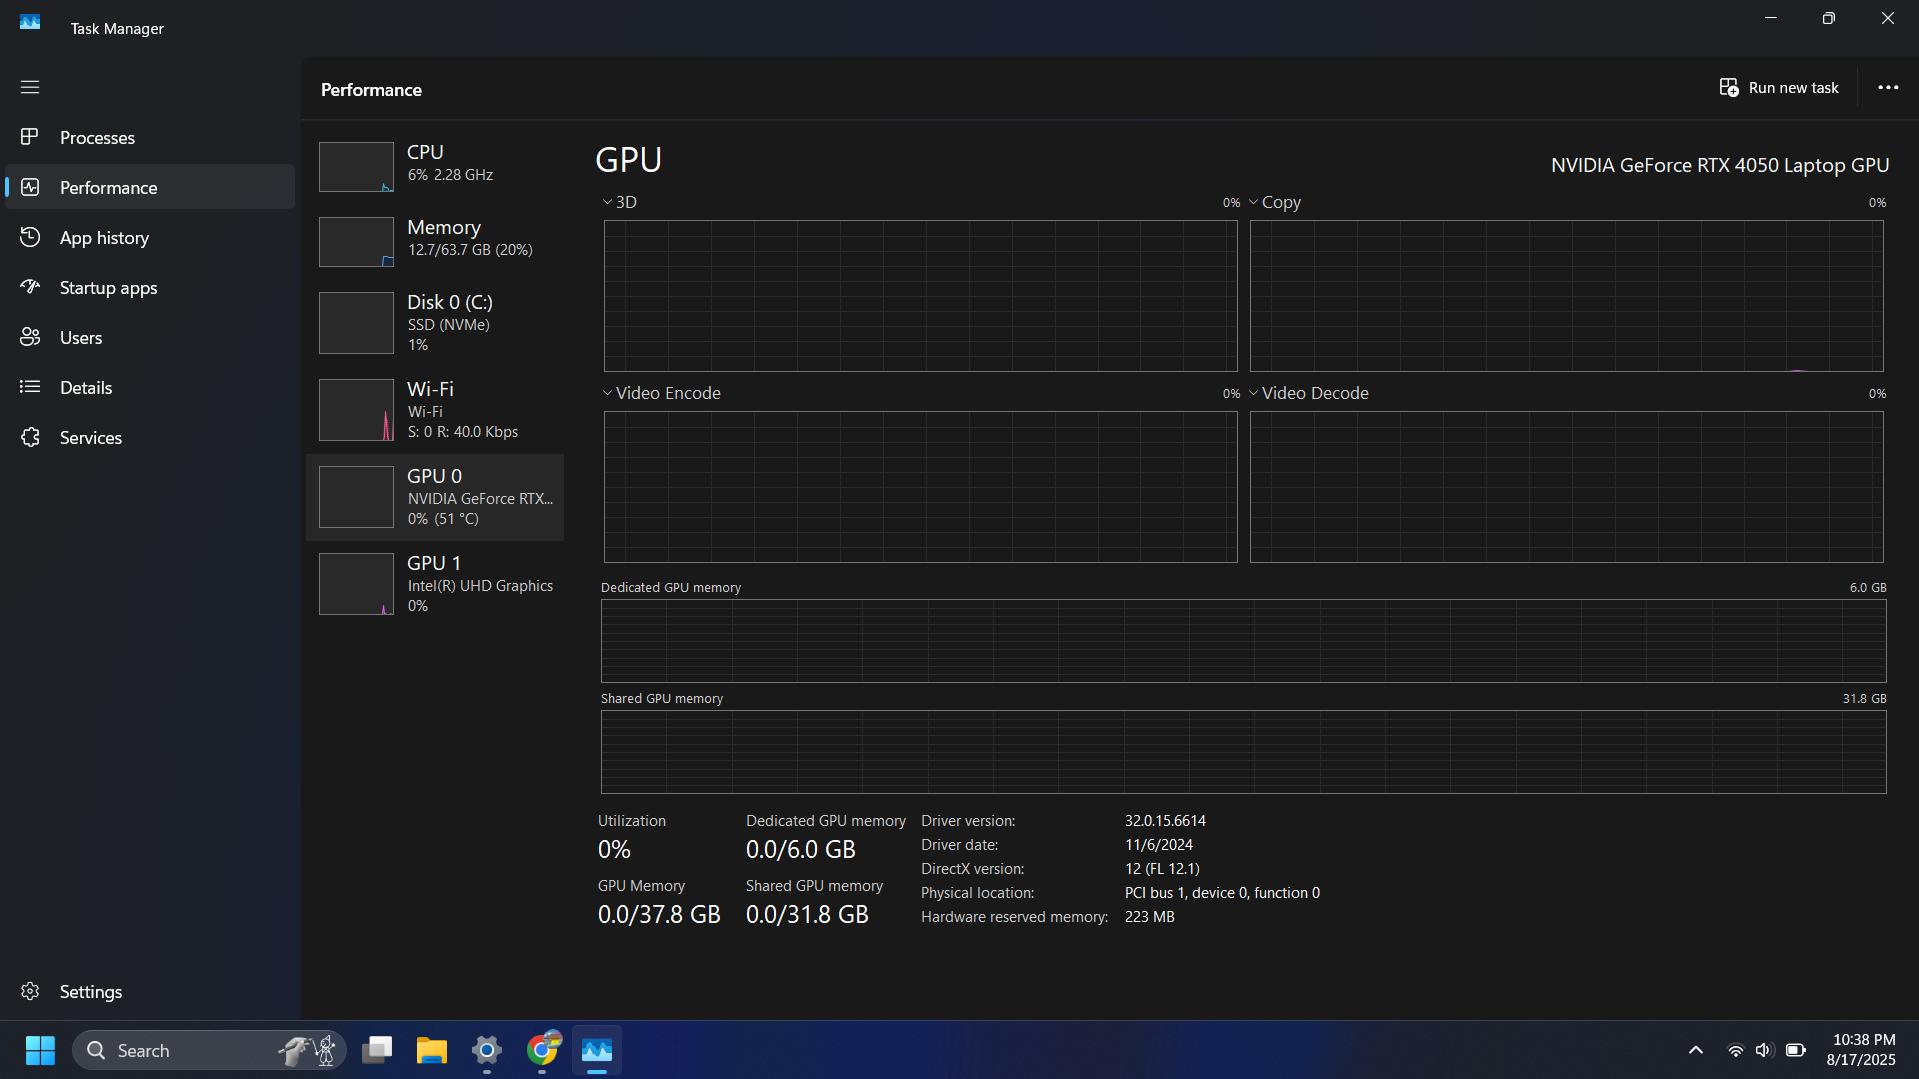Open the Startup apps page

pos(150,287)
